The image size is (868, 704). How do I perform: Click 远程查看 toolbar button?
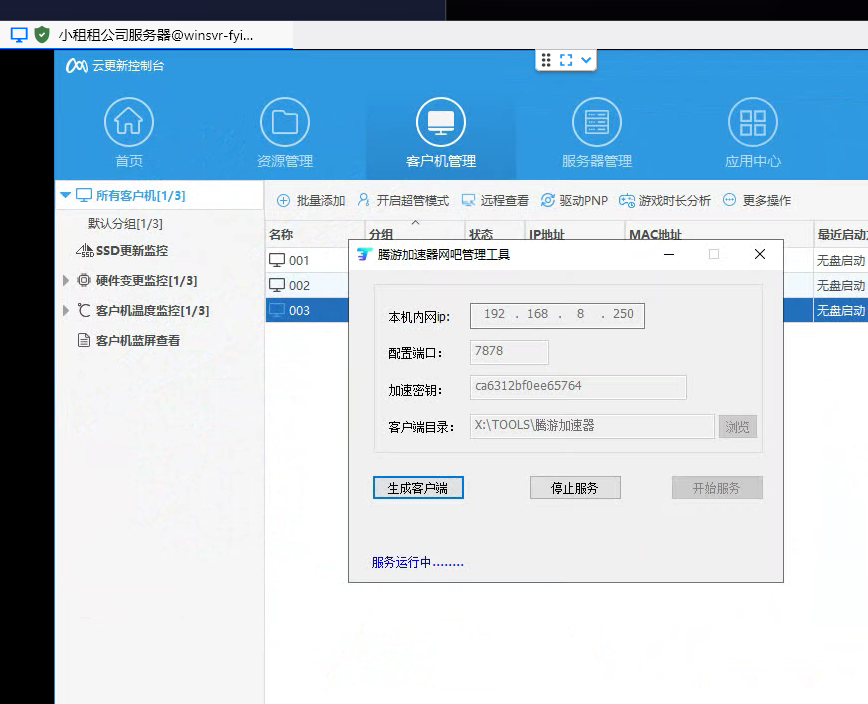(x=495, y=200)
